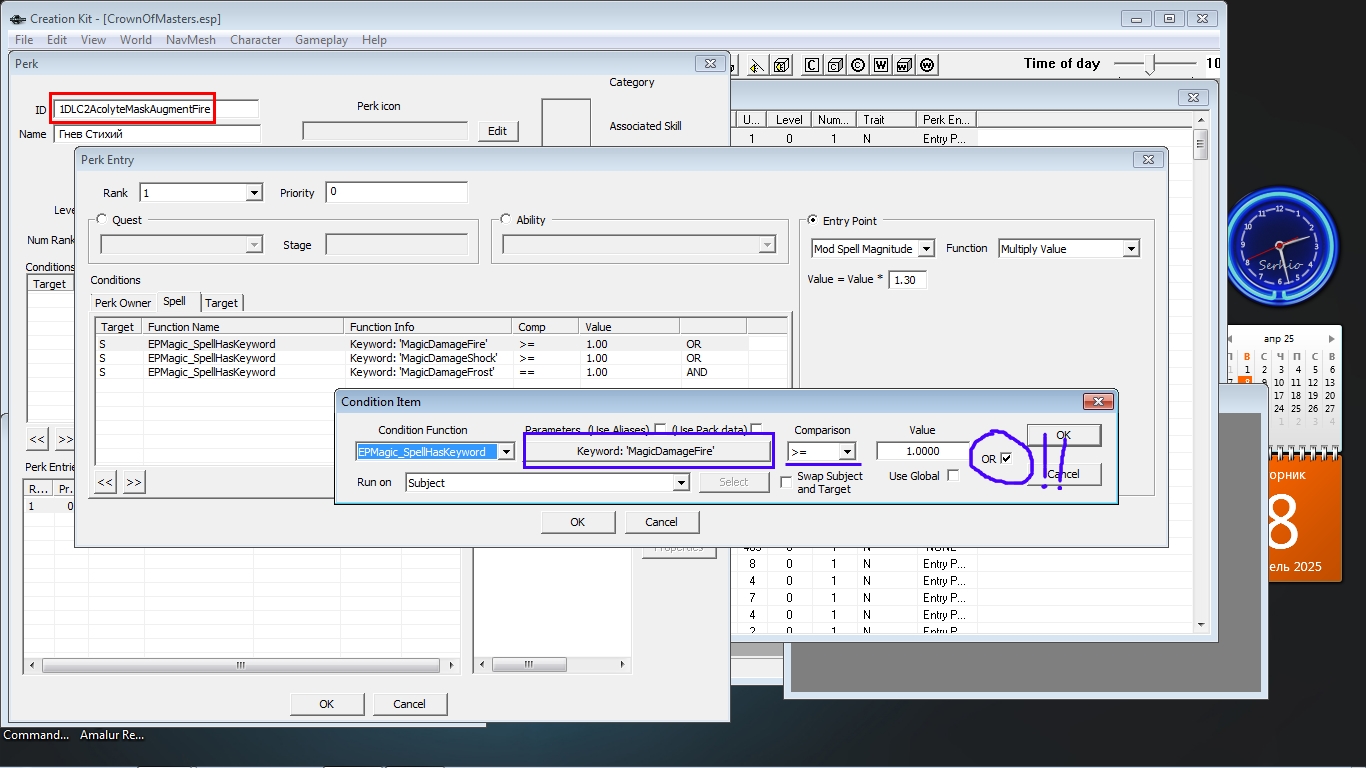Open the Run on Subject dropdown
This screenshot has height=768, width=1366.
click(681, 483)
